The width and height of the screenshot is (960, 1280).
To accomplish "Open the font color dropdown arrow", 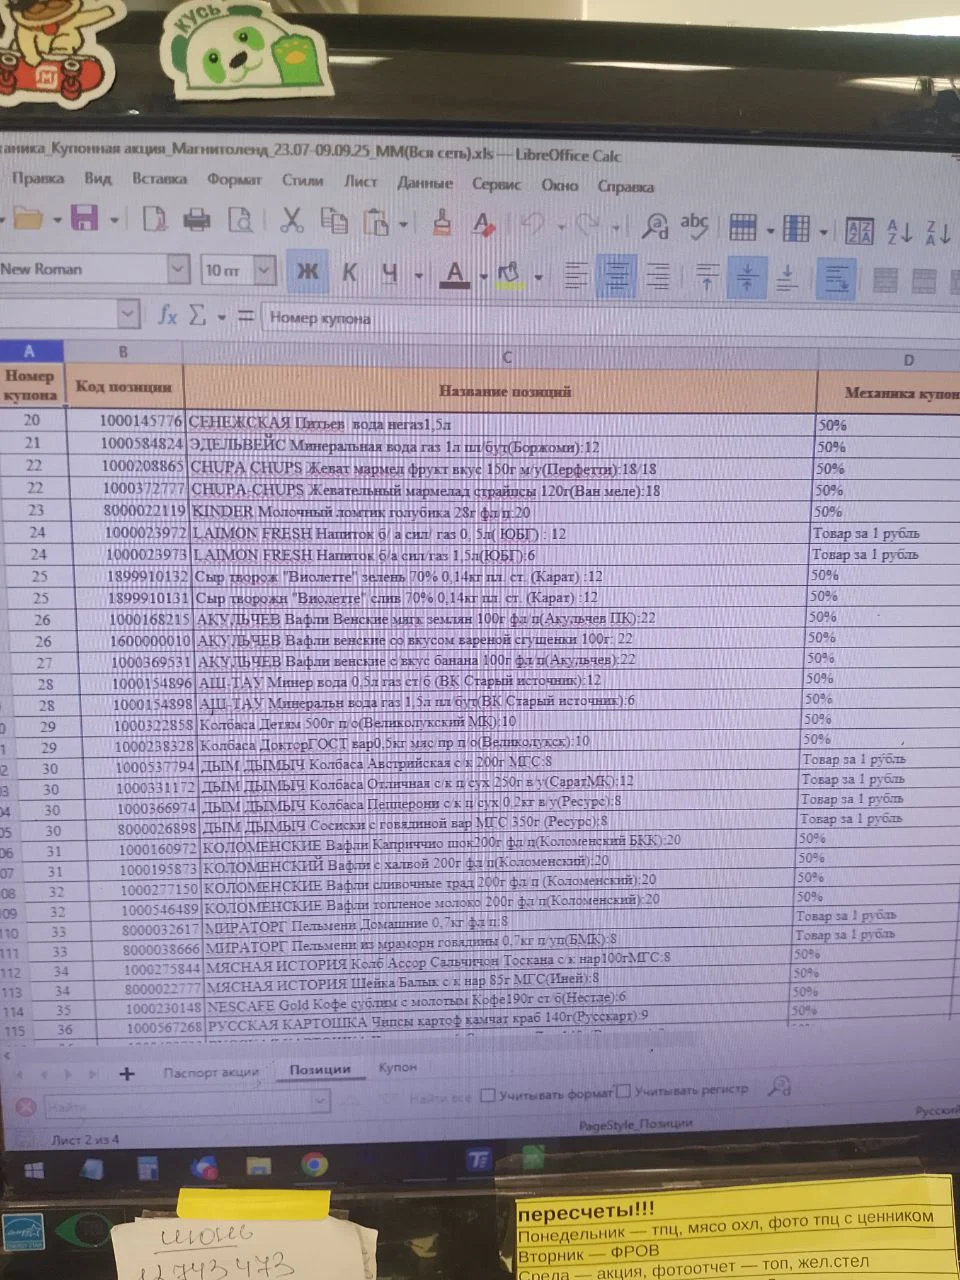I will point(483,275).
